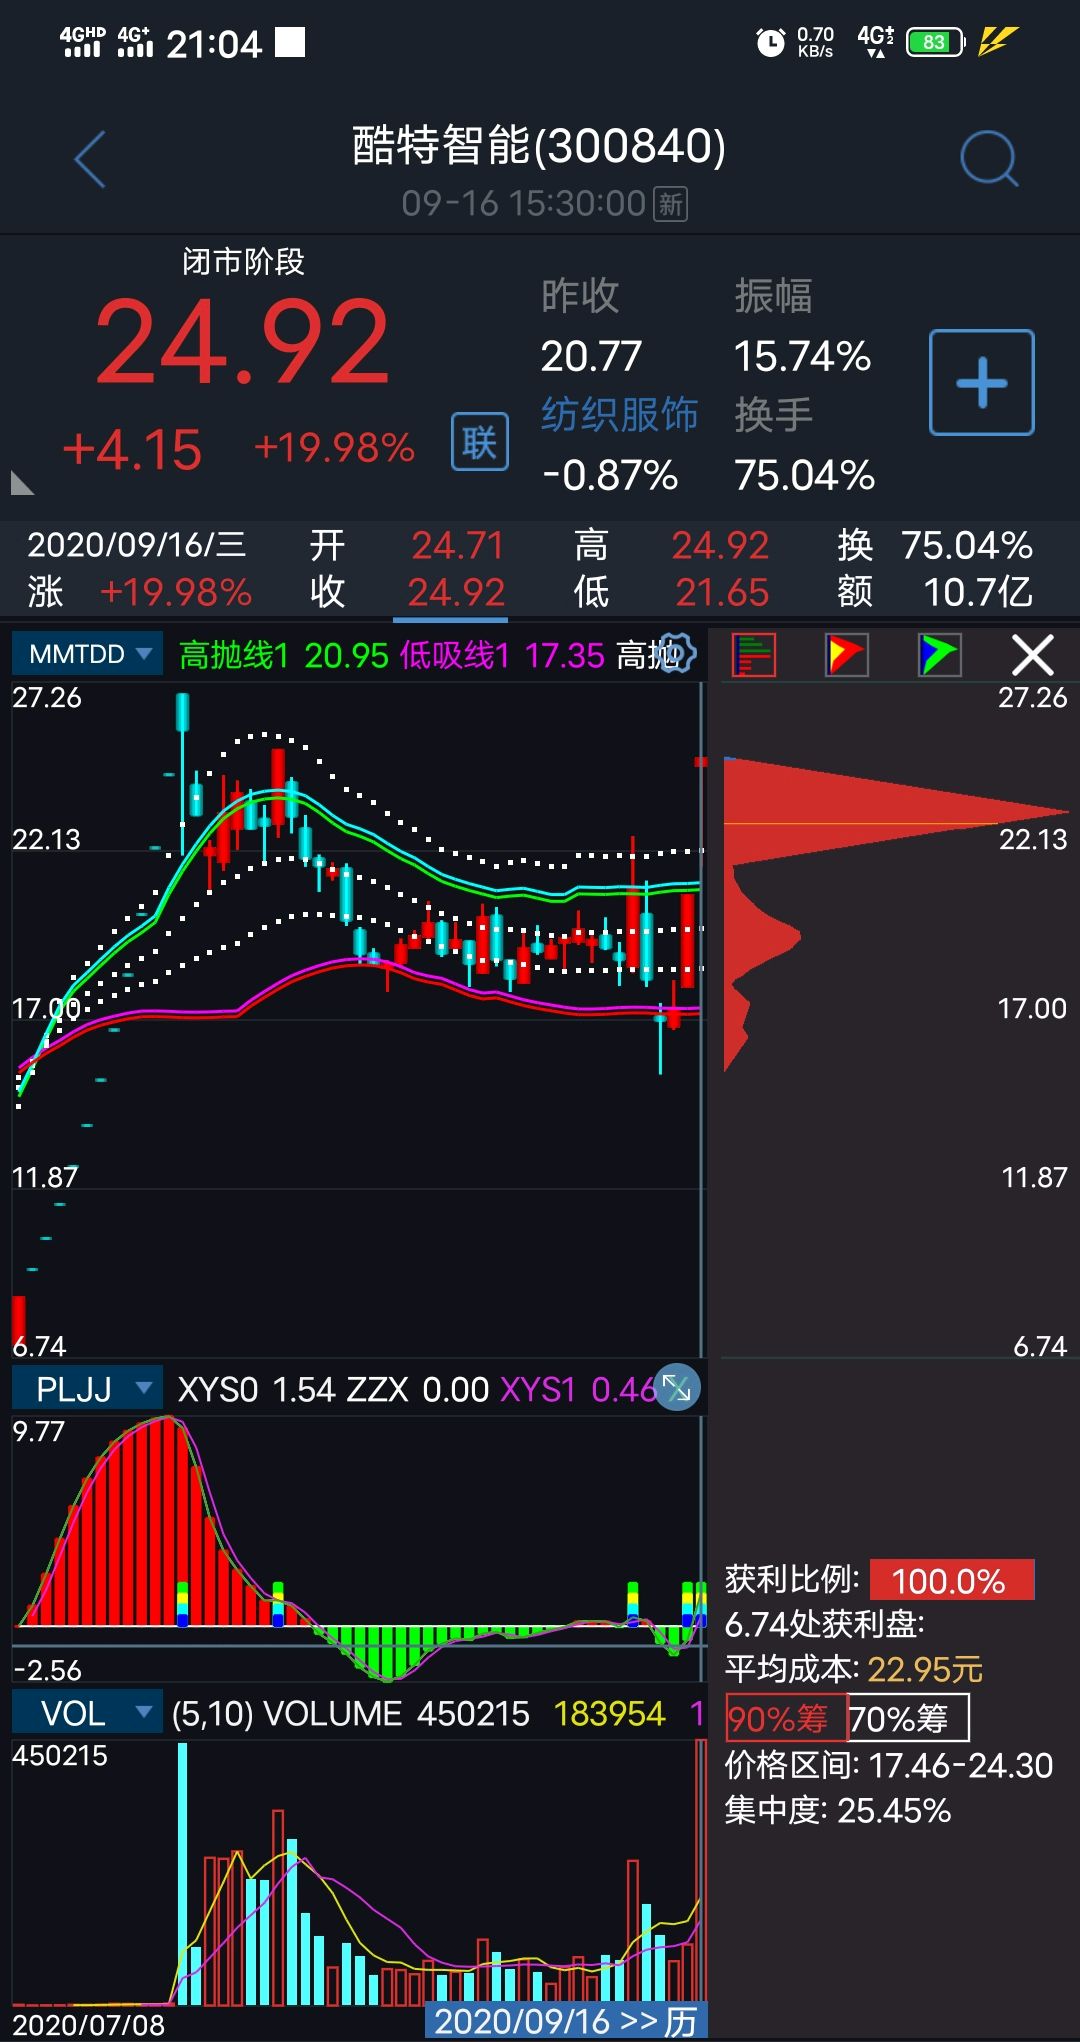The width and height of the screenshot is (1080, 2042).
Task: Tap the 2020/09/16 >> 历 history button
Action: click(566, 2021)
